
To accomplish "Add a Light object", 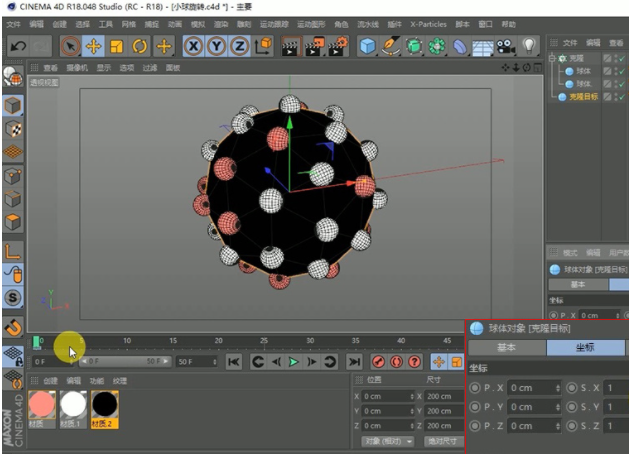I will 529,46.
